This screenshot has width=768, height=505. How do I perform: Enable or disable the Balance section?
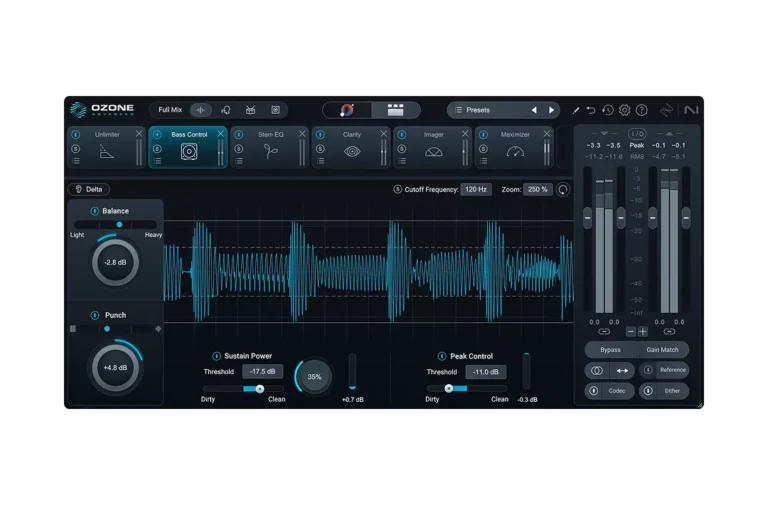[95, 211]
